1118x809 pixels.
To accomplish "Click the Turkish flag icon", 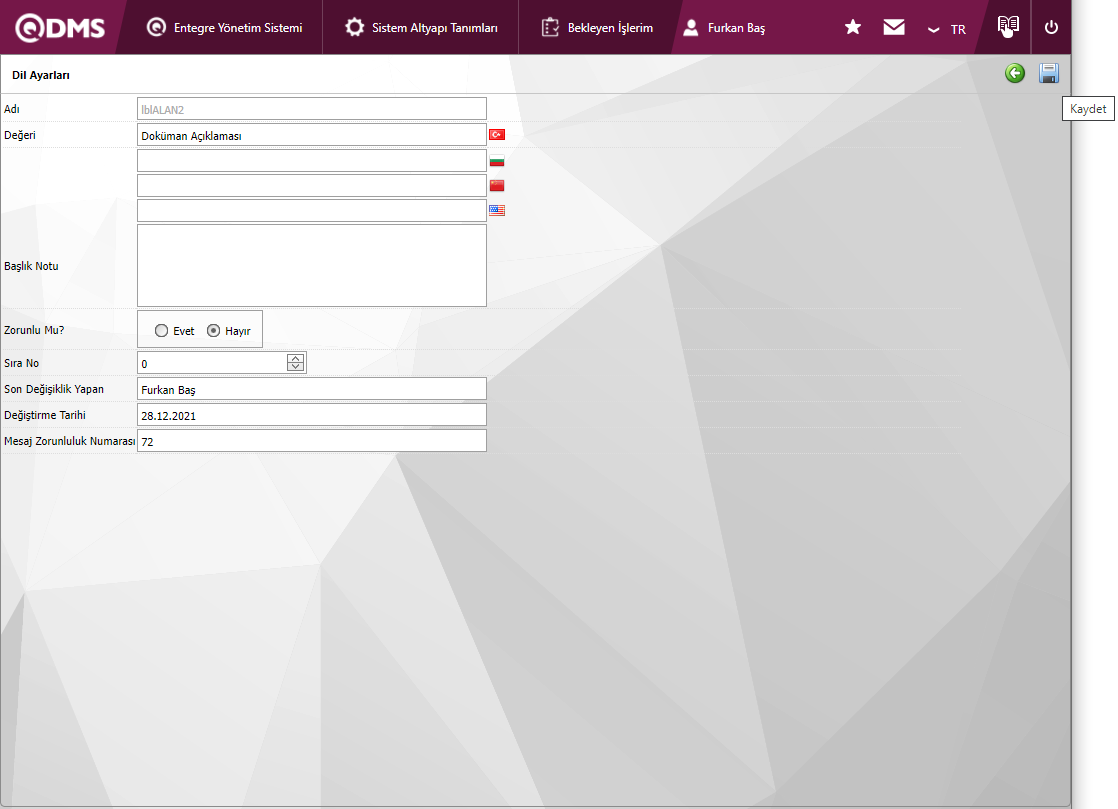I will 497,134.
